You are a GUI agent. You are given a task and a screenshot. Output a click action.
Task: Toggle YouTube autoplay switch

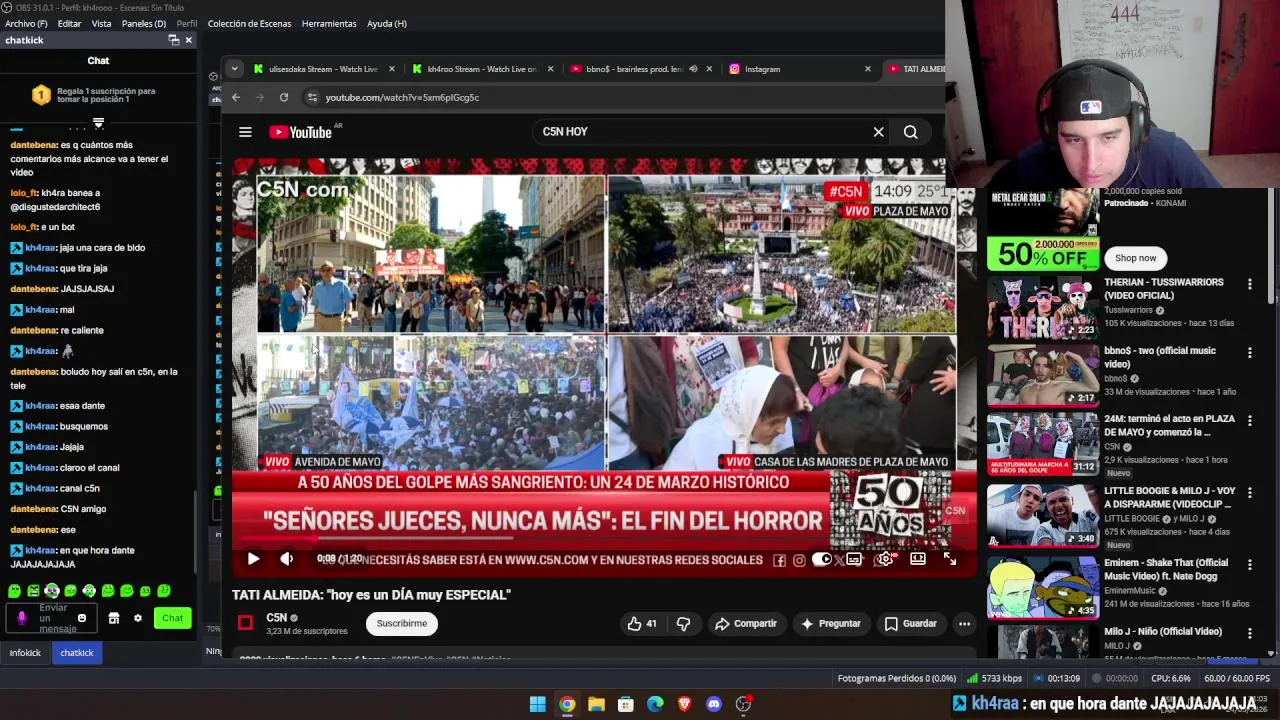point(822,560)
